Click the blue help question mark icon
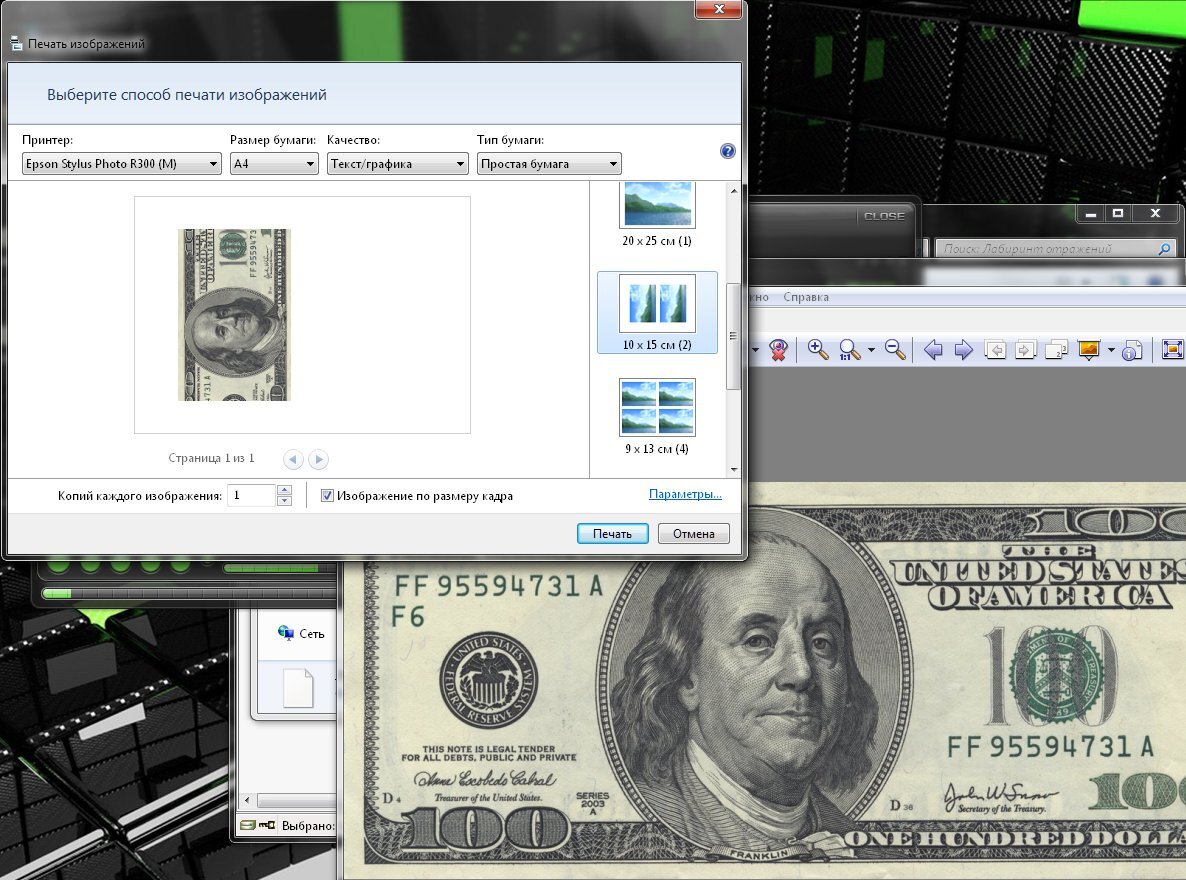The width and height of the screenshot is (1186, 880). click(728, 151)
